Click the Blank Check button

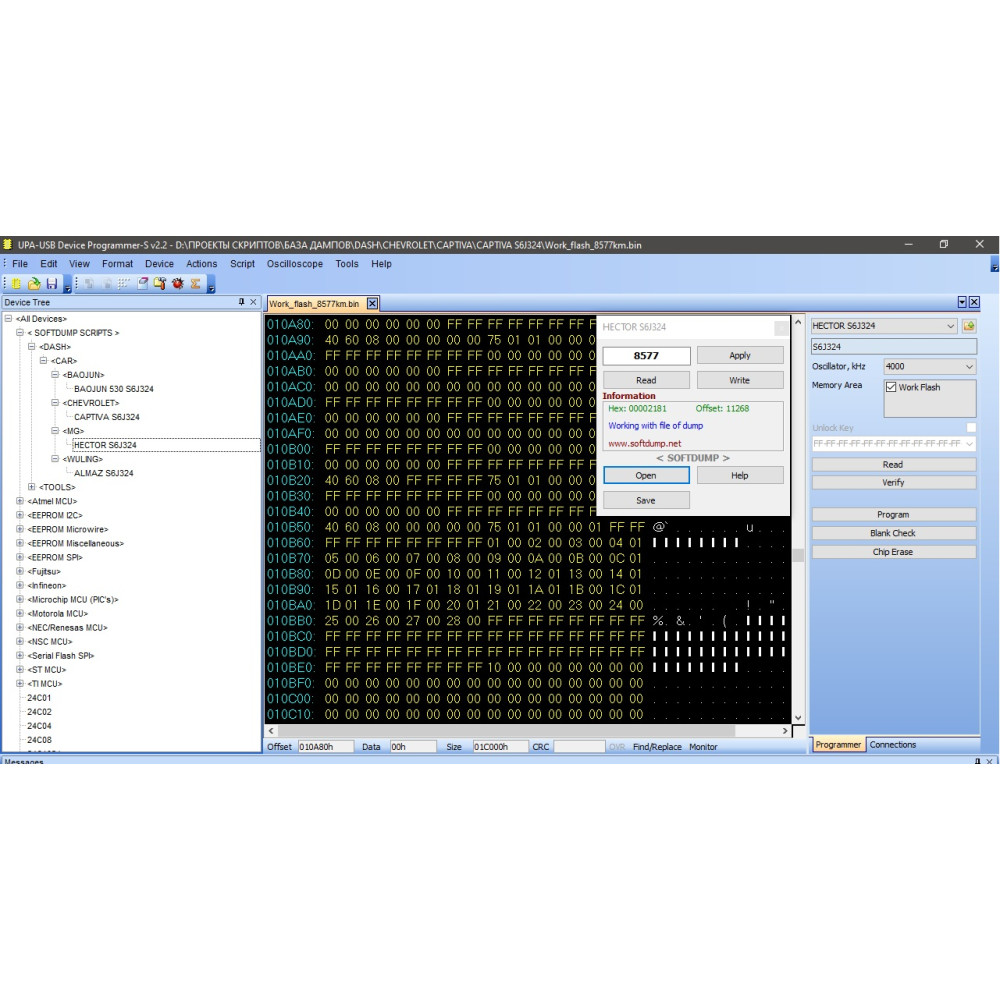coord(893,533)
